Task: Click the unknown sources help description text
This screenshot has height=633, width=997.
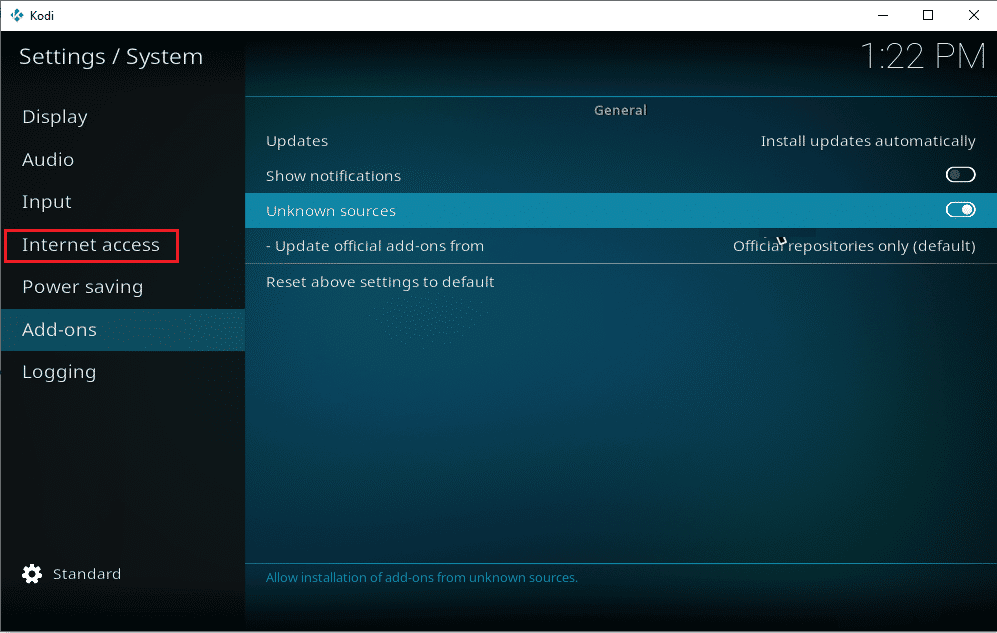Action: (422, 578)
